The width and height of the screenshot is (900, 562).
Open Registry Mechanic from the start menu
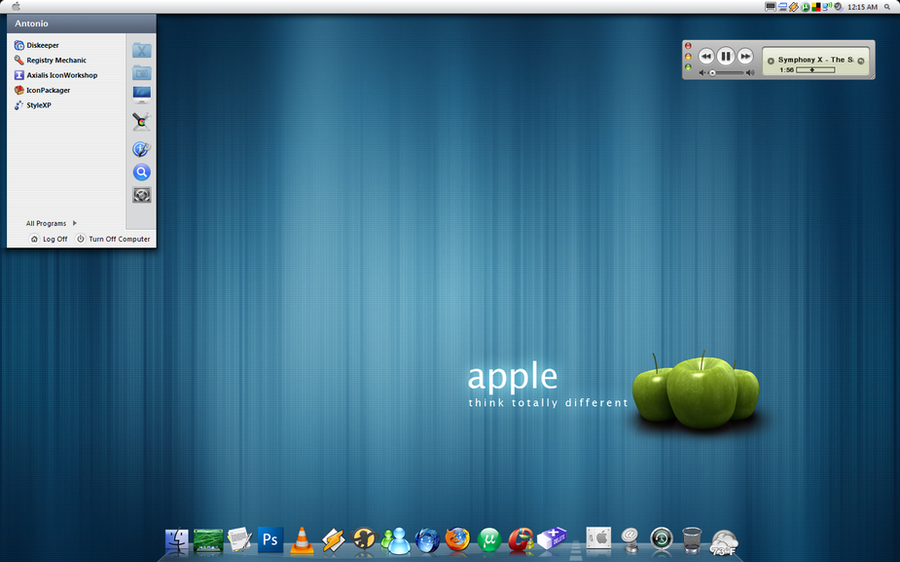pos(51,60)
